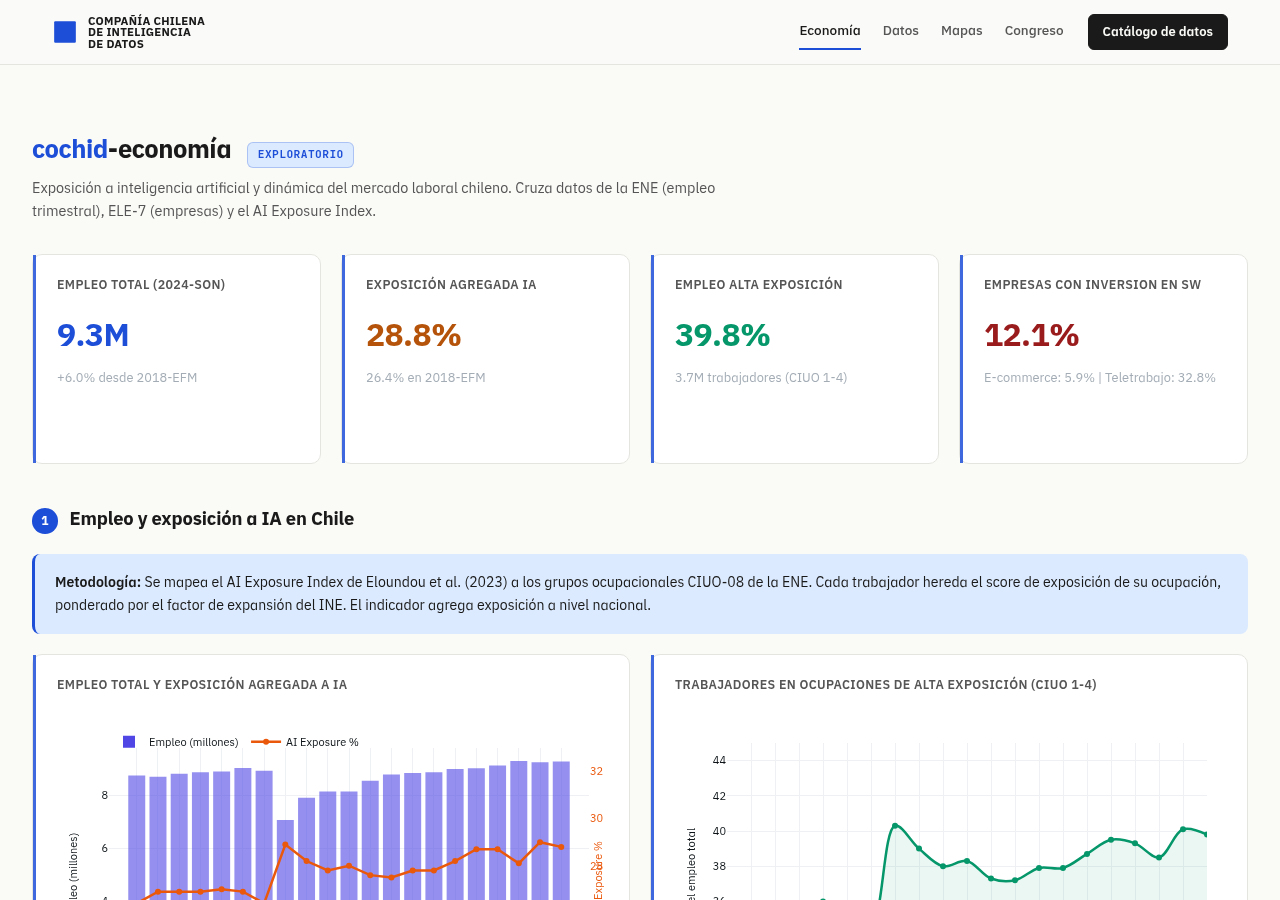
Task: Toggle the Empleo (millones) legend swatch
Action: 129,742
